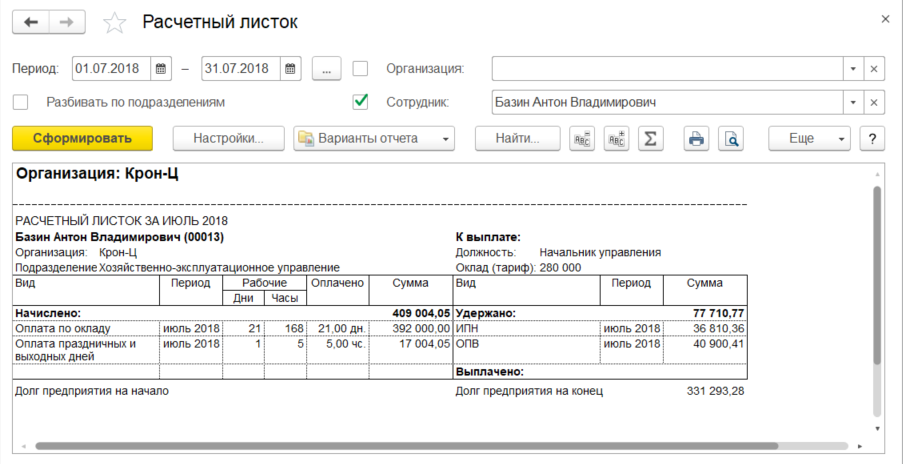Click the horizontal scrollbar of the report

pos(400,446)
